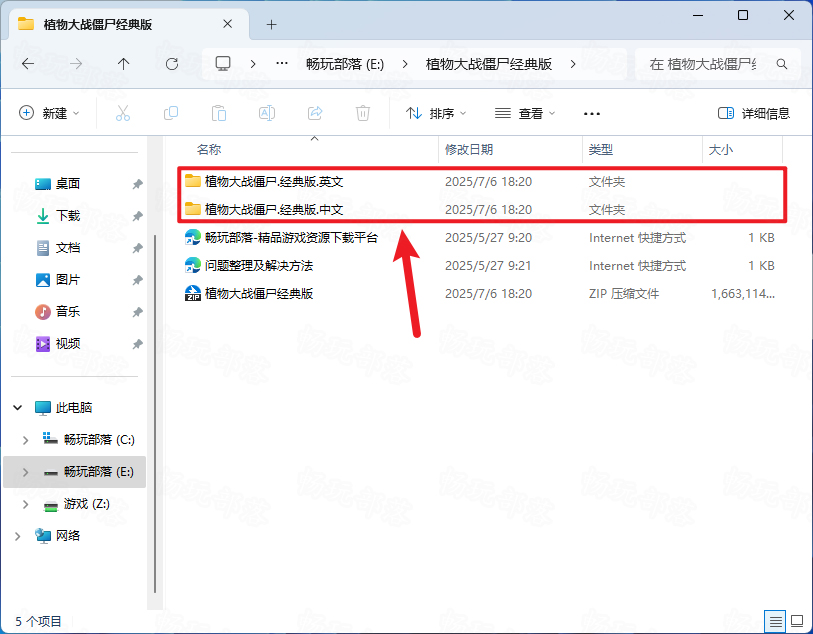This screenshot has width=813, height=634.
Task: Select 此电脑 in the navigation tree
Action: click(x=74, y=408)
